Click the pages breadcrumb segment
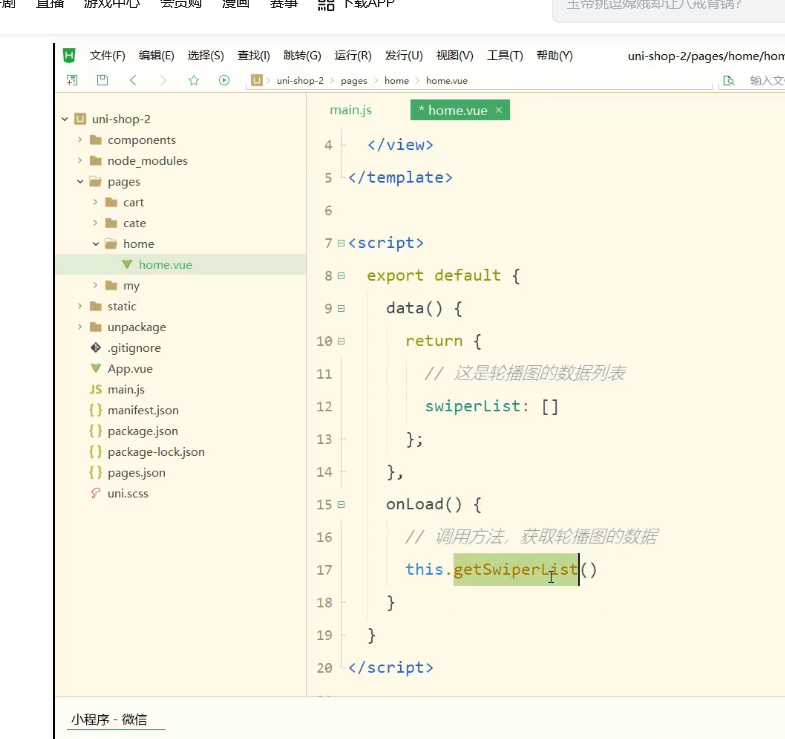Viewport: 785px width, 739px height. [354, 80]
